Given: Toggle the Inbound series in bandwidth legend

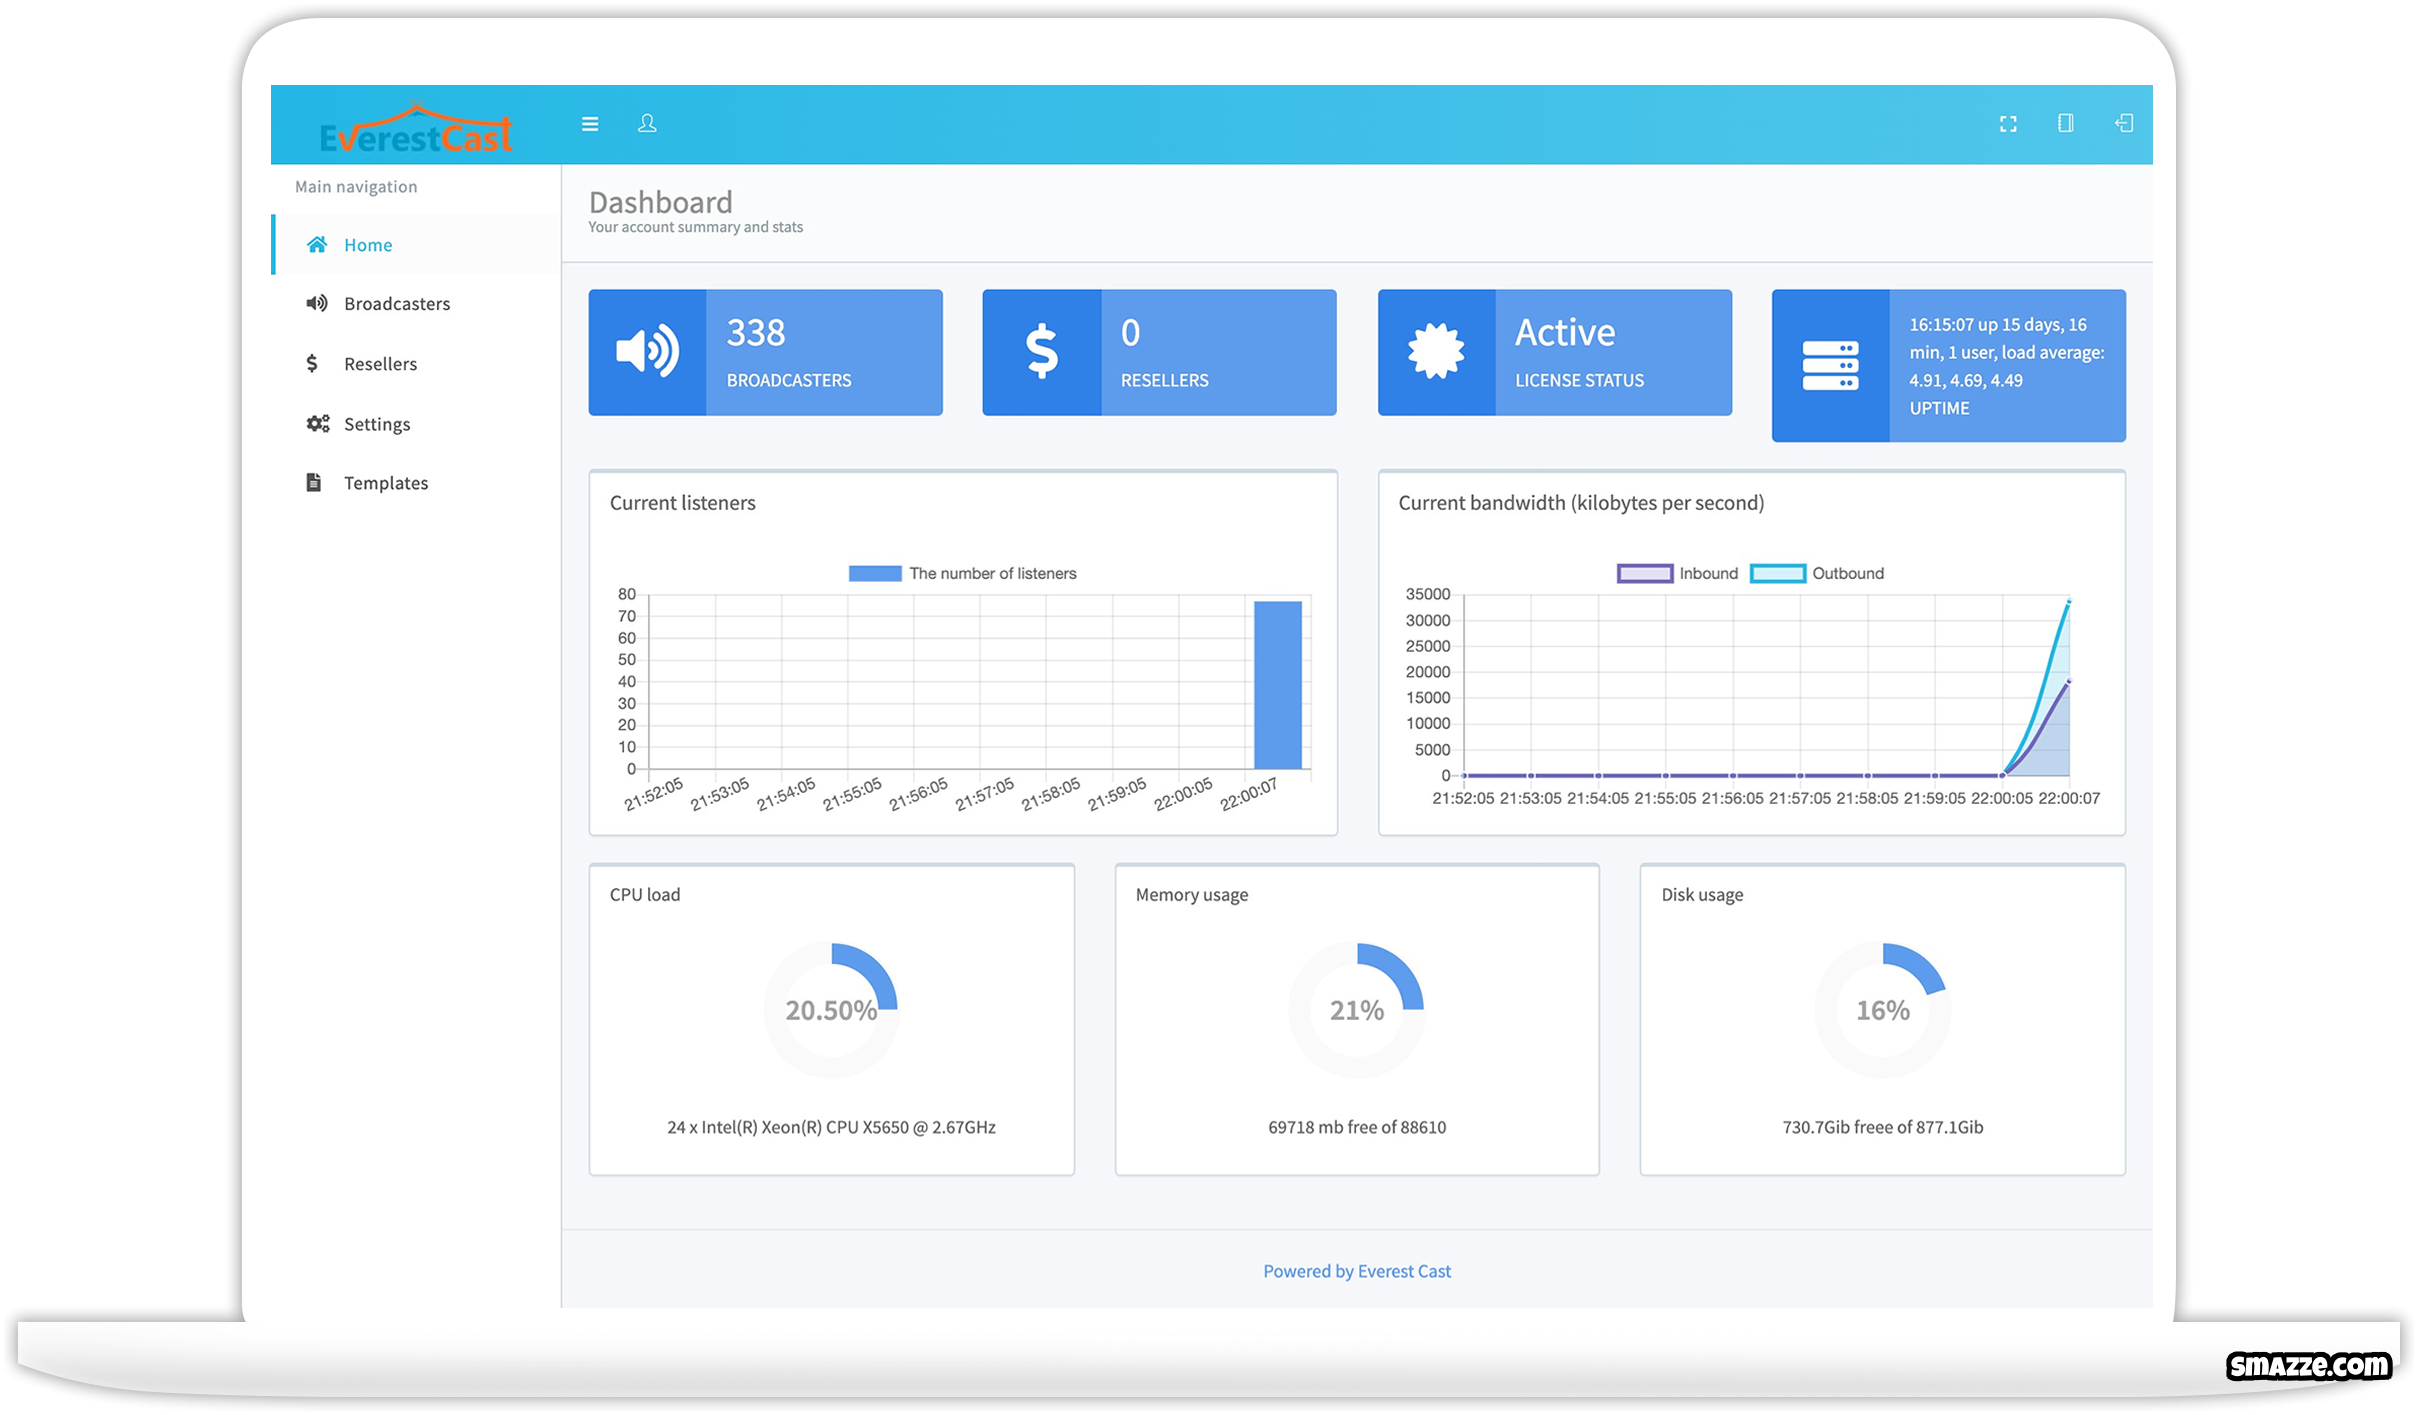Looking at the screenshot, I should (1677, 573).
